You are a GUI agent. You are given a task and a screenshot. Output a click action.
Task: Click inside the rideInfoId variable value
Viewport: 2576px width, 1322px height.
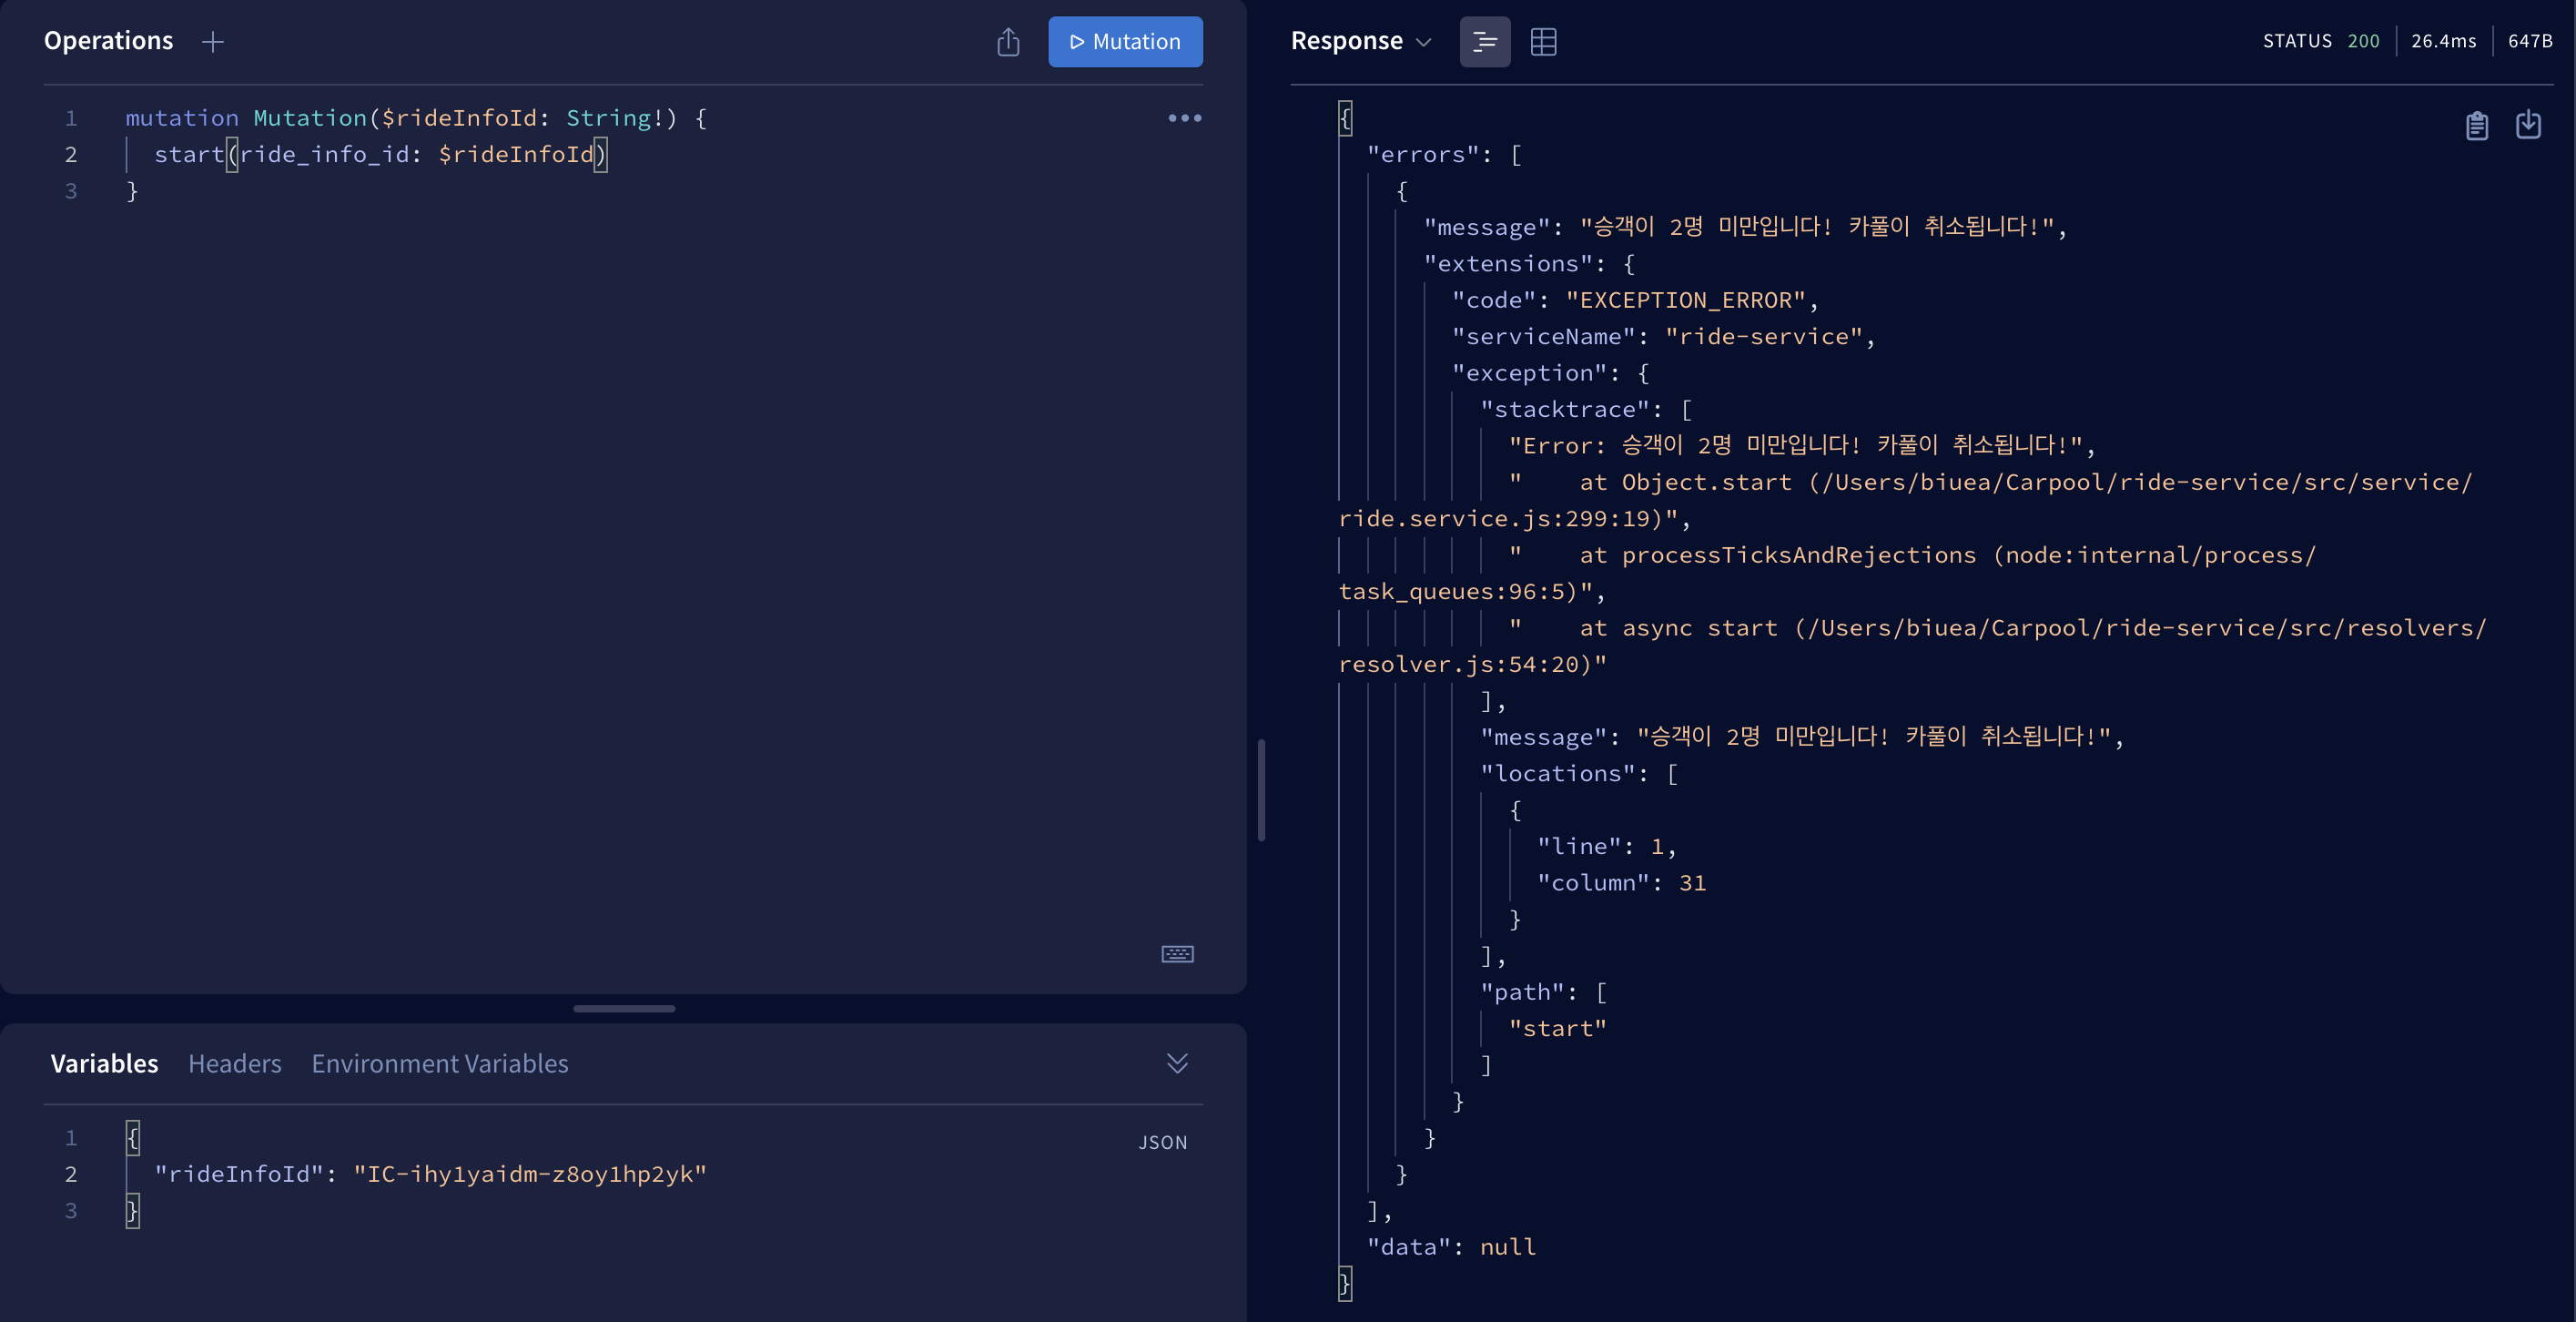[530, 1174]
